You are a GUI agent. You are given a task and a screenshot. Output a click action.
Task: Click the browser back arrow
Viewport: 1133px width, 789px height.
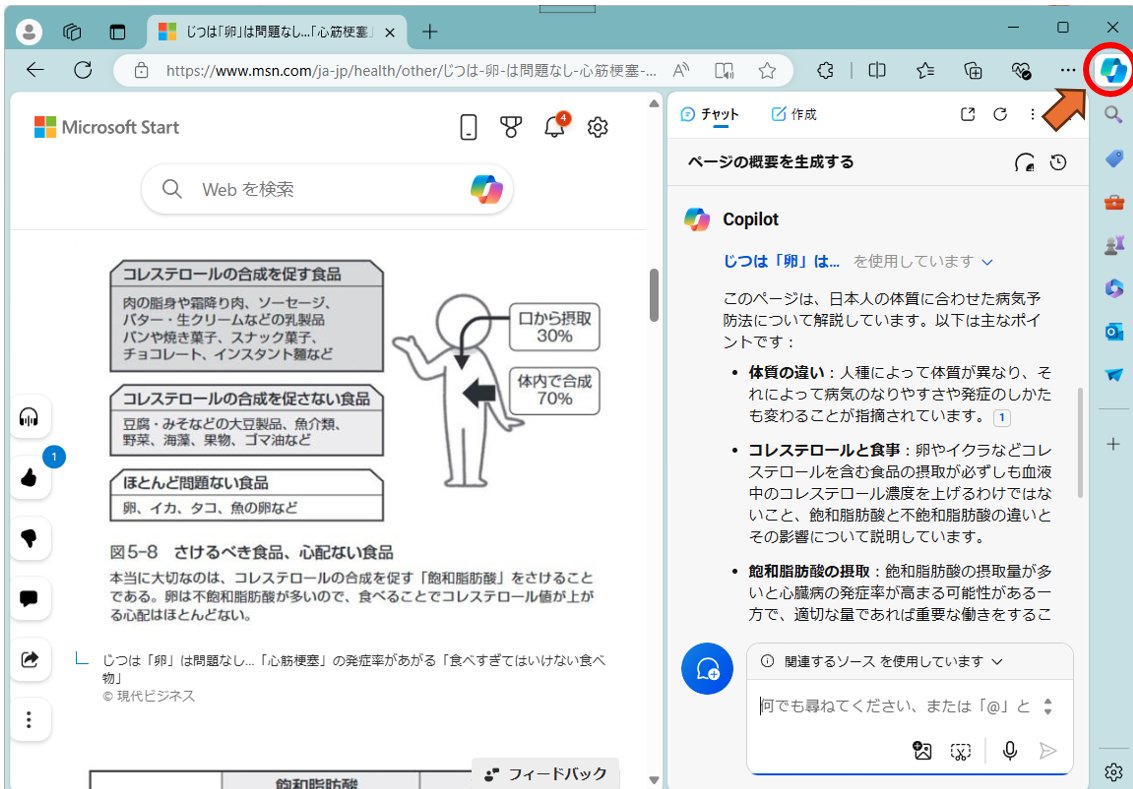35,70
